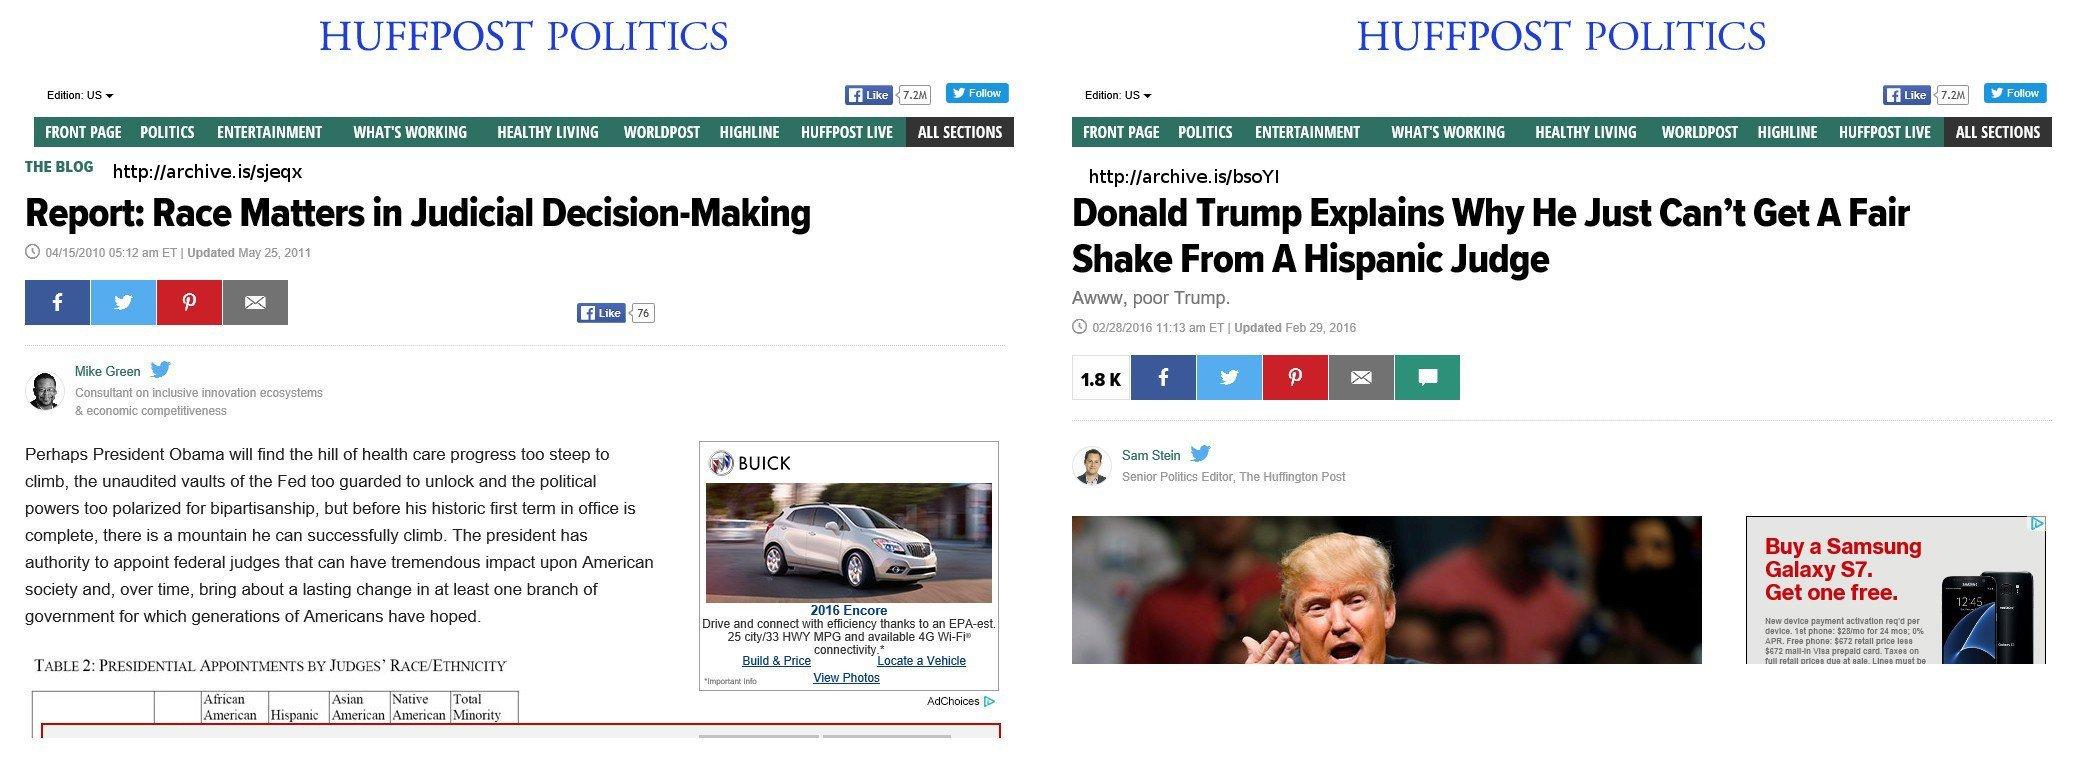Pin left article on Pinterest

189,302
